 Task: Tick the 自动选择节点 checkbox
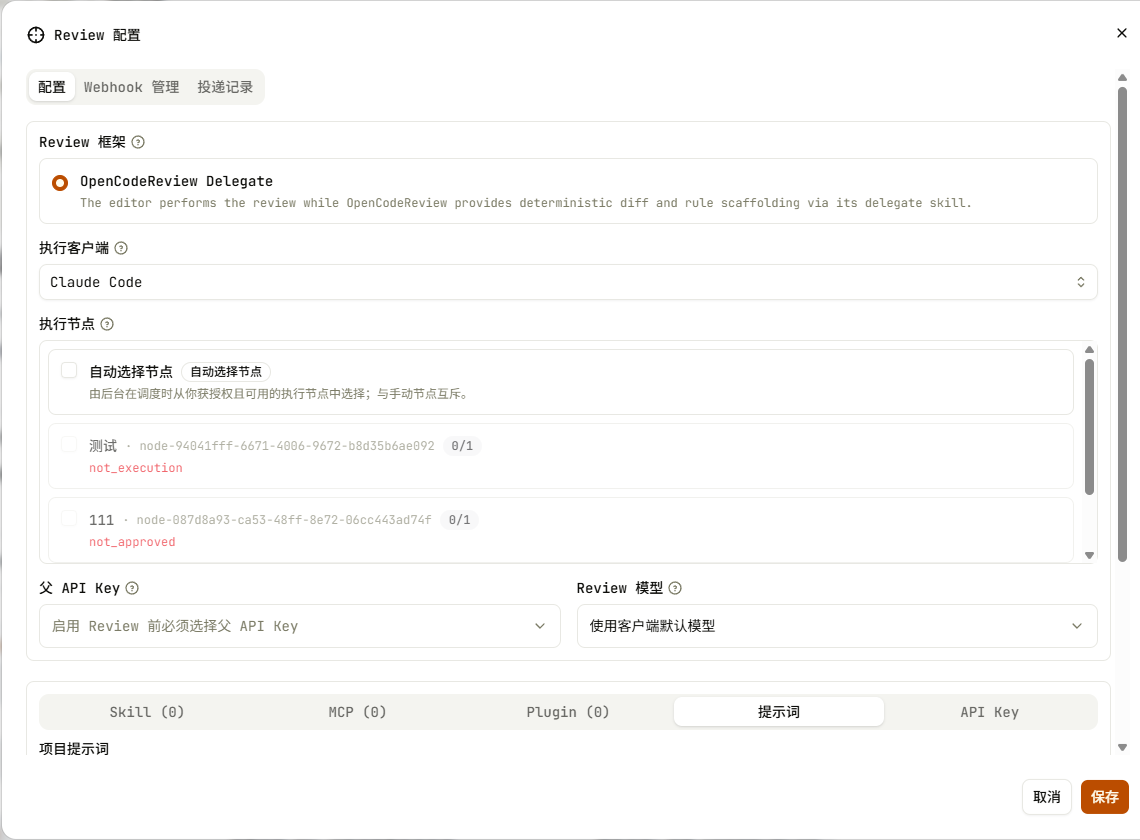pyautogui.click(x=69, y=370)
